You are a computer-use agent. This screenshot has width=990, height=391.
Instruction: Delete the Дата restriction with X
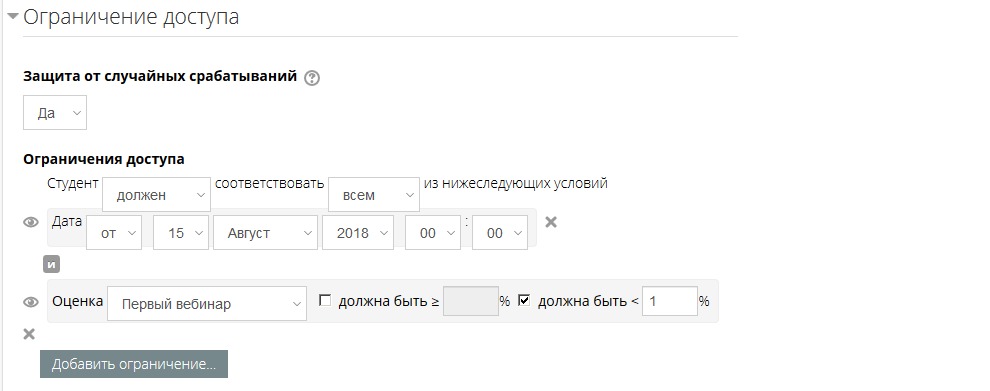click(x=551, y=222)
